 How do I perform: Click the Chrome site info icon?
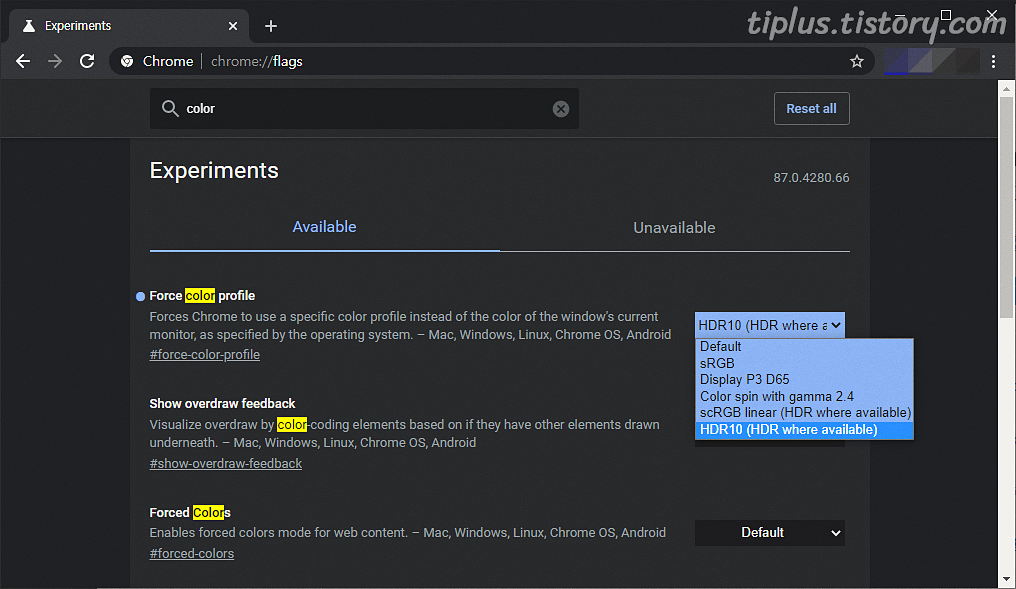(x=127, y=61)
